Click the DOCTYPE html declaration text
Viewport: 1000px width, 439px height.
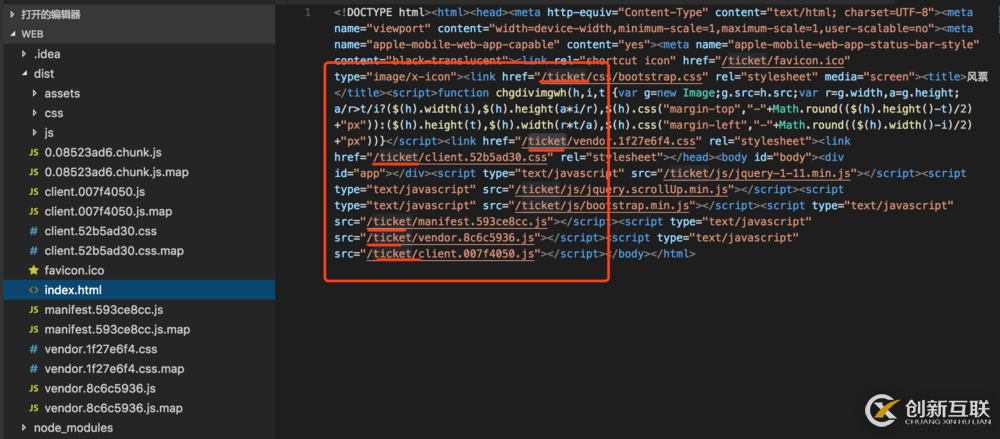(x=383, y=12)
